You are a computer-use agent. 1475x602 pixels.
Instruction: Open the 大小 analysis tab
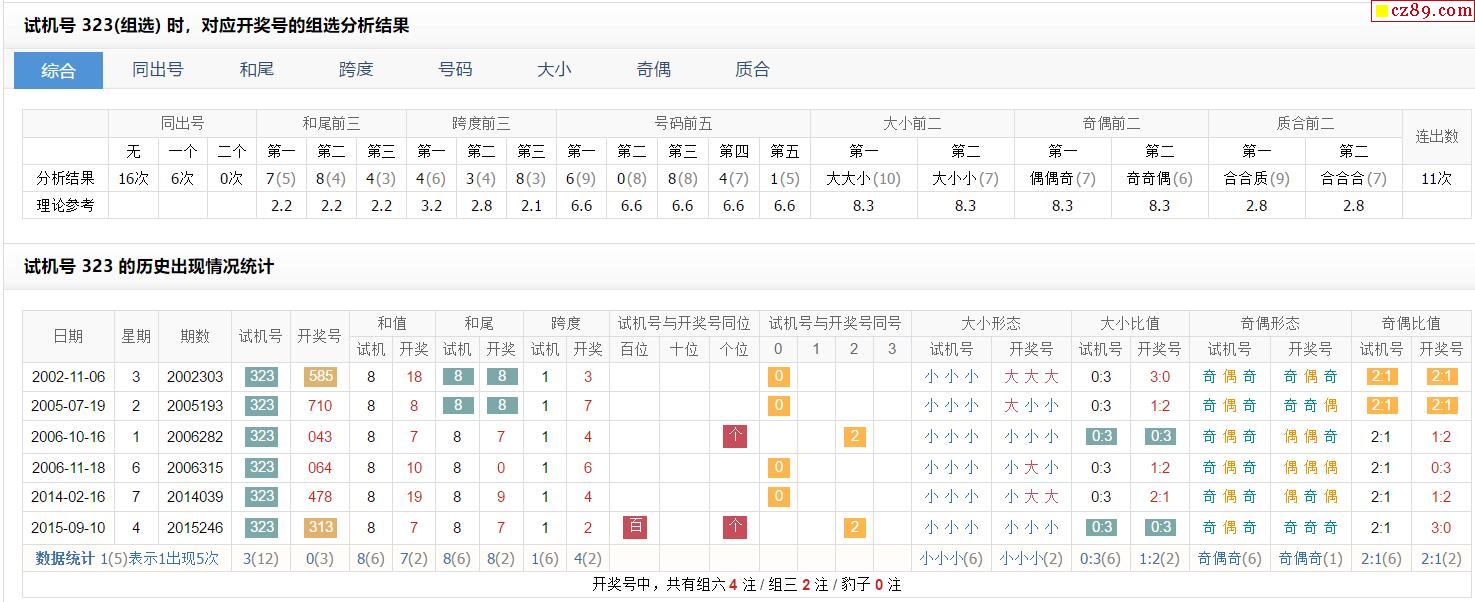(554, 70)
